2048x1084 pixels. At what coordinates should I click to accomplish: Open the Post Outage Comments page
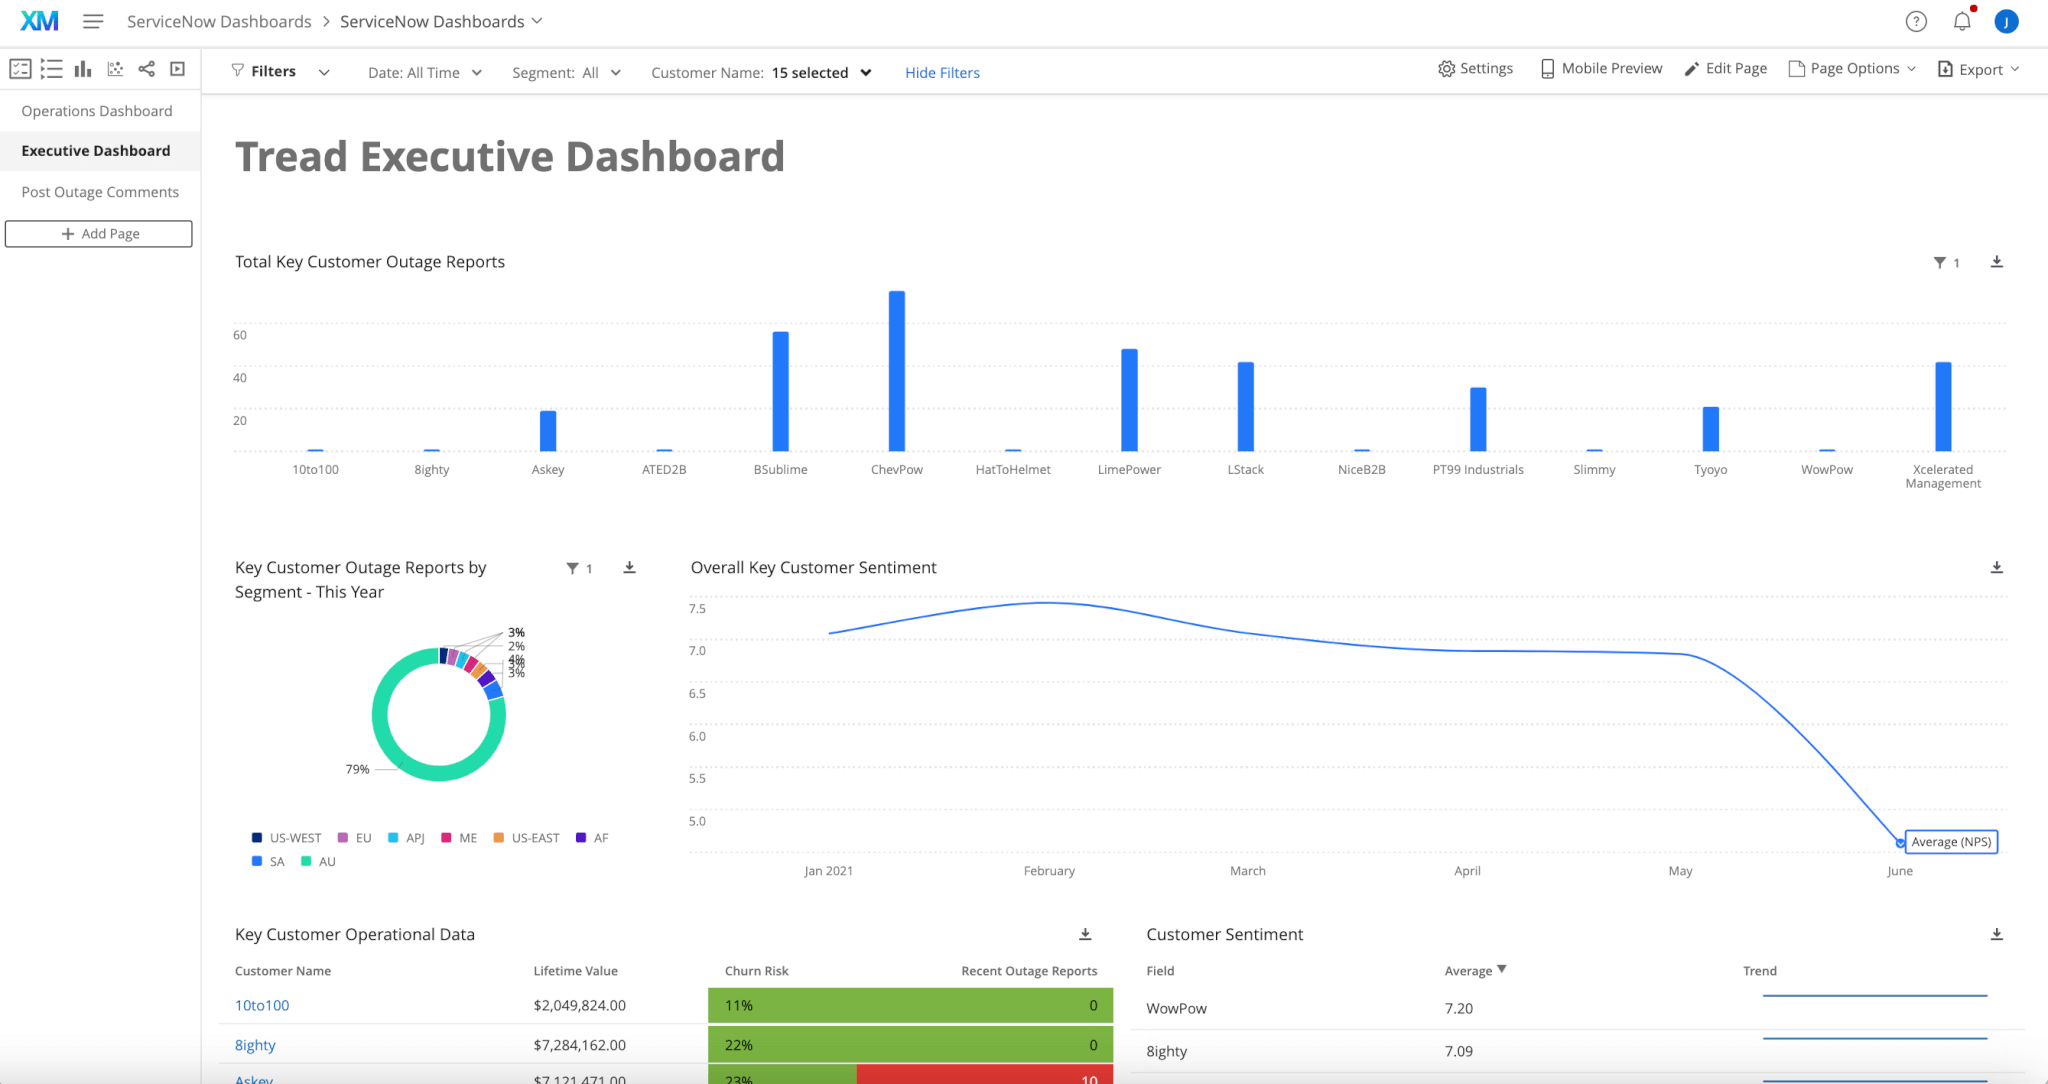[99, 191]
